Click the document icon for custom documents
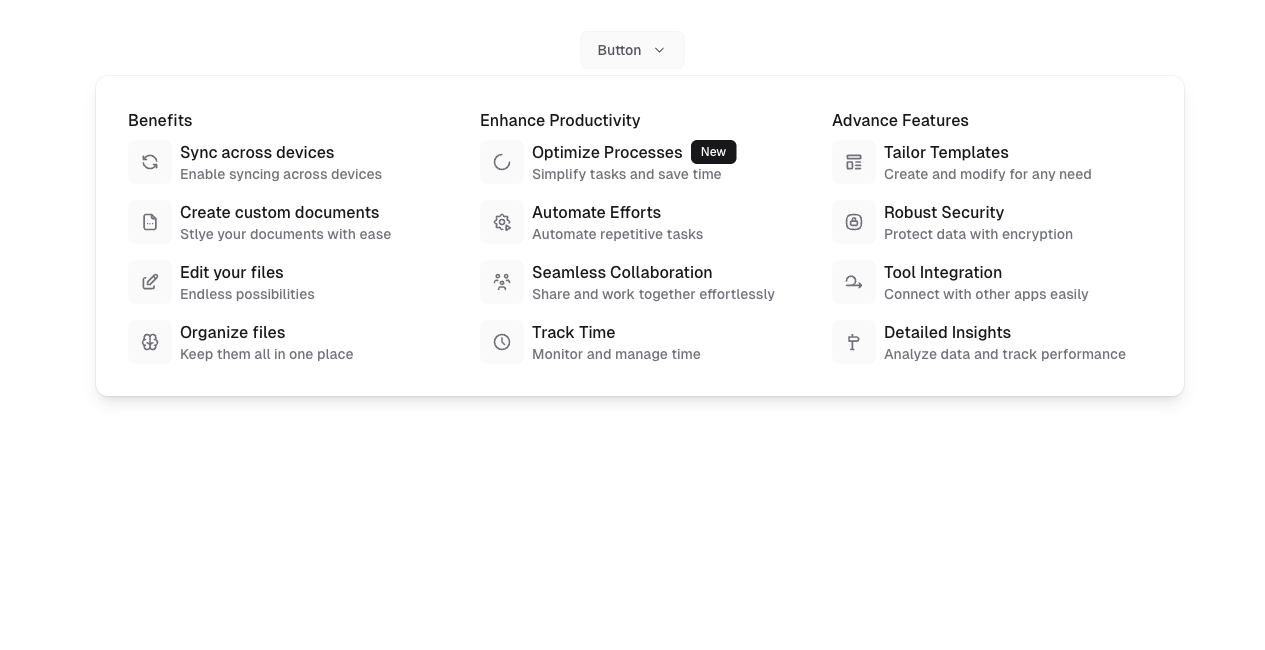1265x650 pixels. [150, 222]
